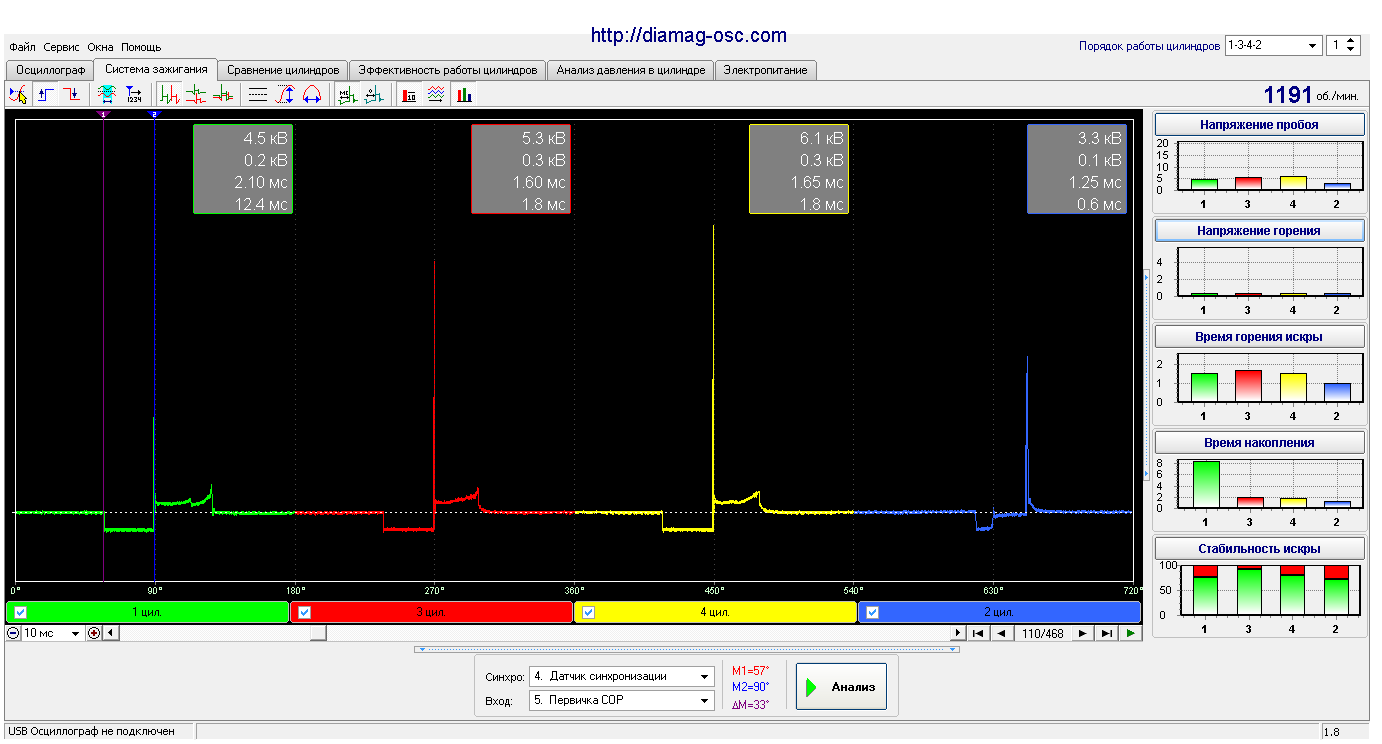
Task: Click the multi-line wave trends icon
Action: 436,95
